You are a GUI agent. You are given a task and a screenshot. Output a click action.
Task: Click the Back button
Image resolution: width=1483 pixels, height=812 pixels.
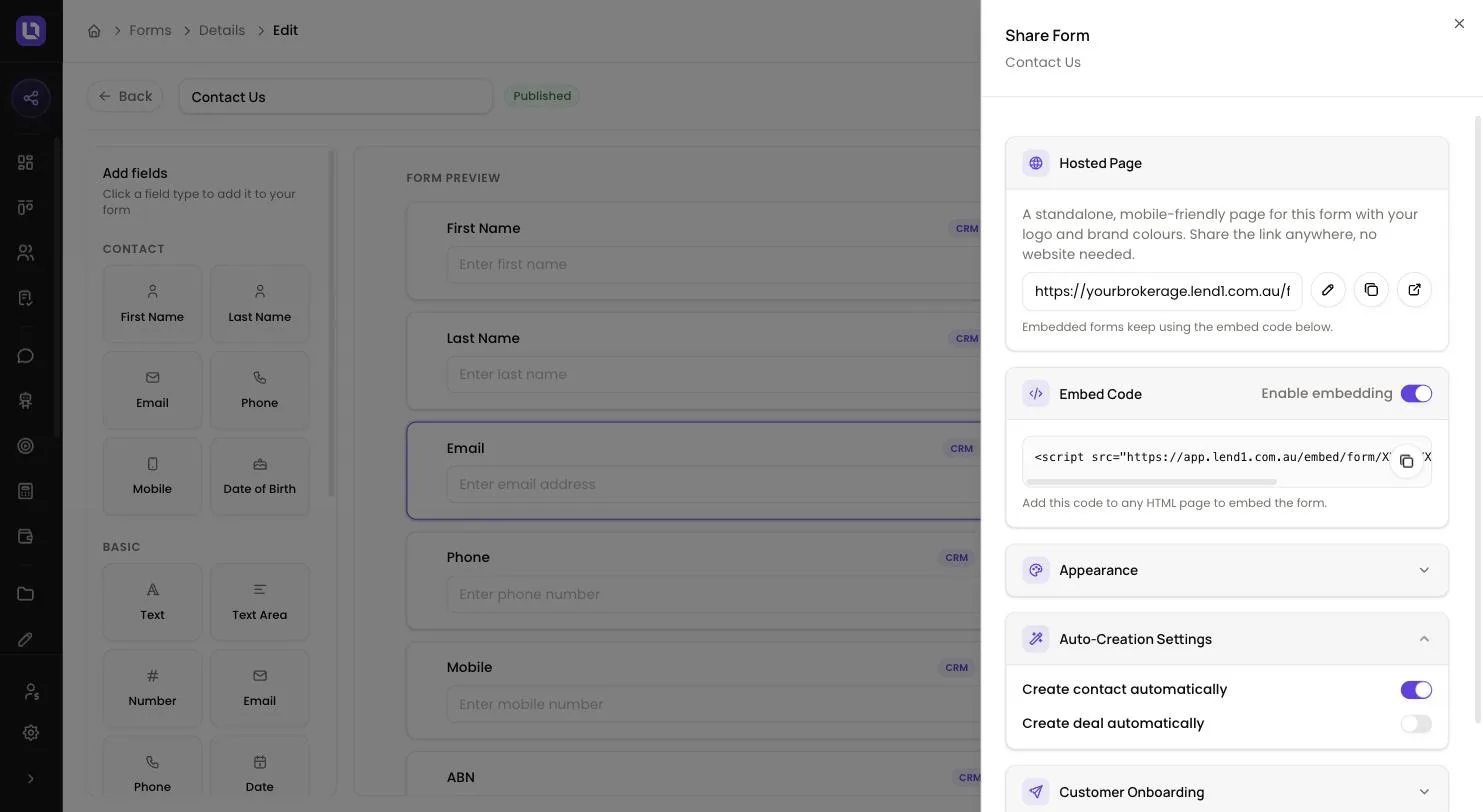tap(125, 96)
